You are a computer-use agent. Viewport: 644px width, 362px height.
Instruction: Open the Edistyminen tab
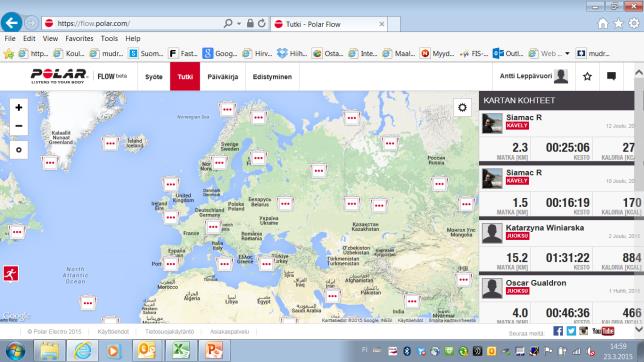272,77
